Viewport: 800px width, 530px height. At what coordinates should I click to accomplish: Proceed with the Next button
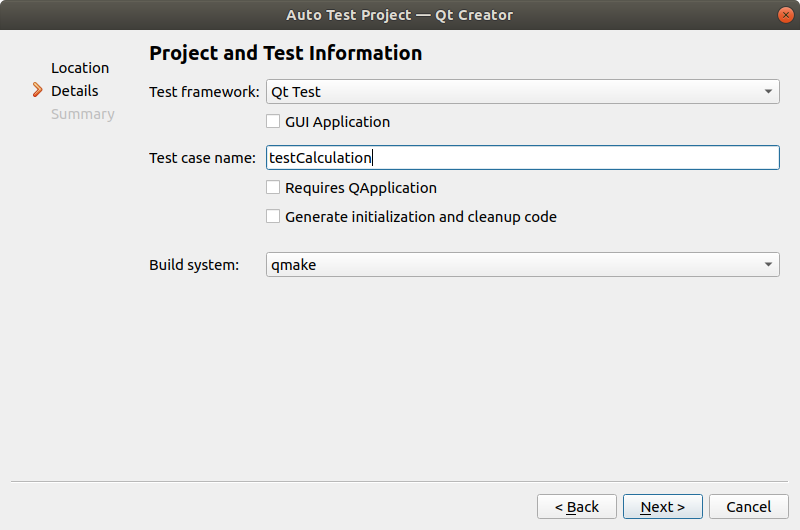click(662, 507)
